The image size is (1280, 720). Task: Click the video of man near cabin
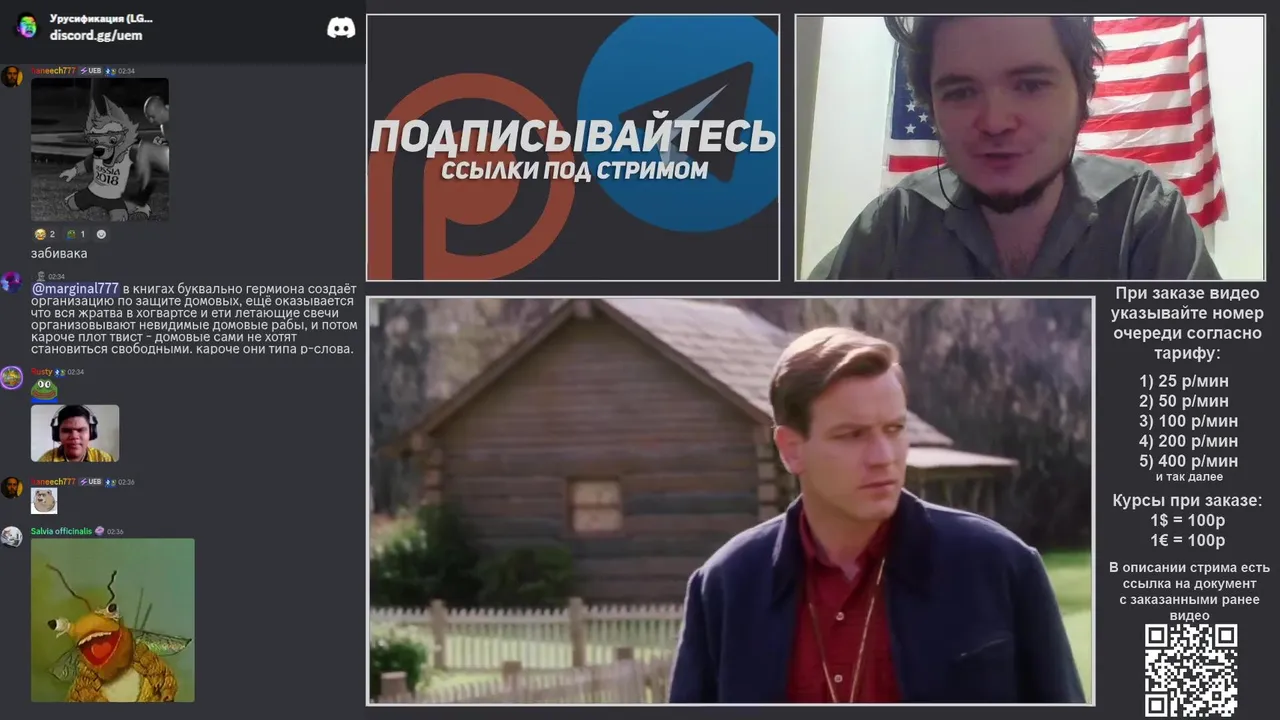coord(730,501)
